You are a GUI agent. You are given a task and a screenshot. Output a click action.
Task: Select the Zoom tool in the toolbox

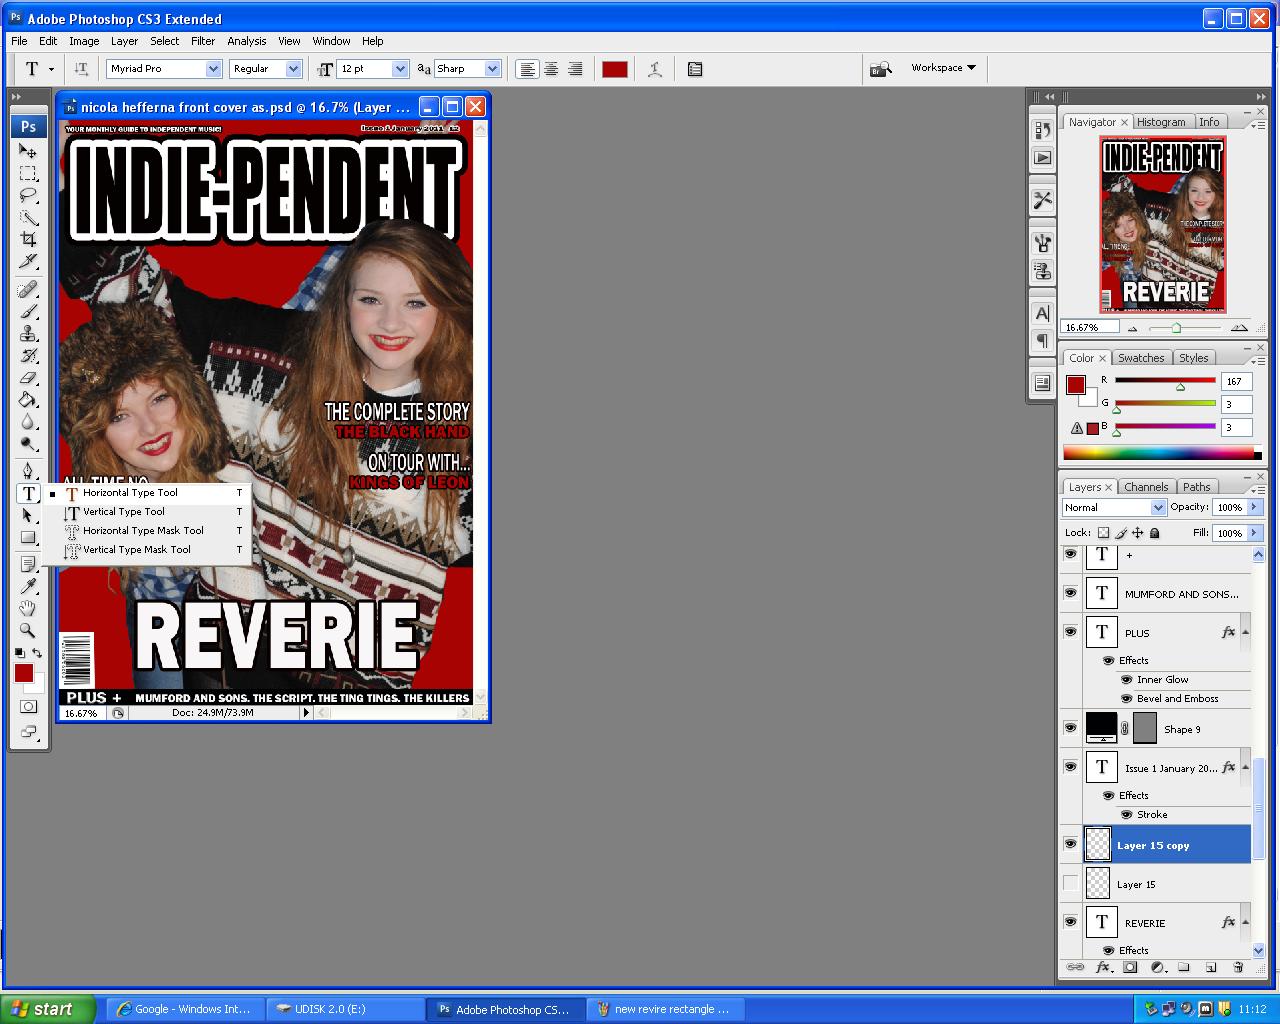pyautogui.click(x=28, y=630)
